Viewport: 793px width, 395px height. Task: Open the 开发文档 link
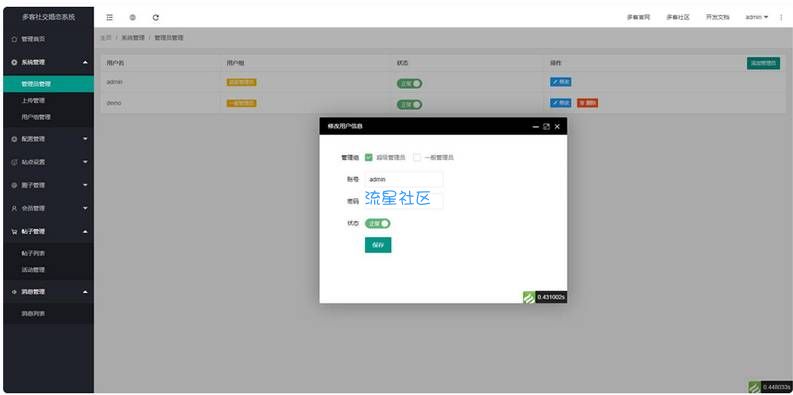coord(718,17)
